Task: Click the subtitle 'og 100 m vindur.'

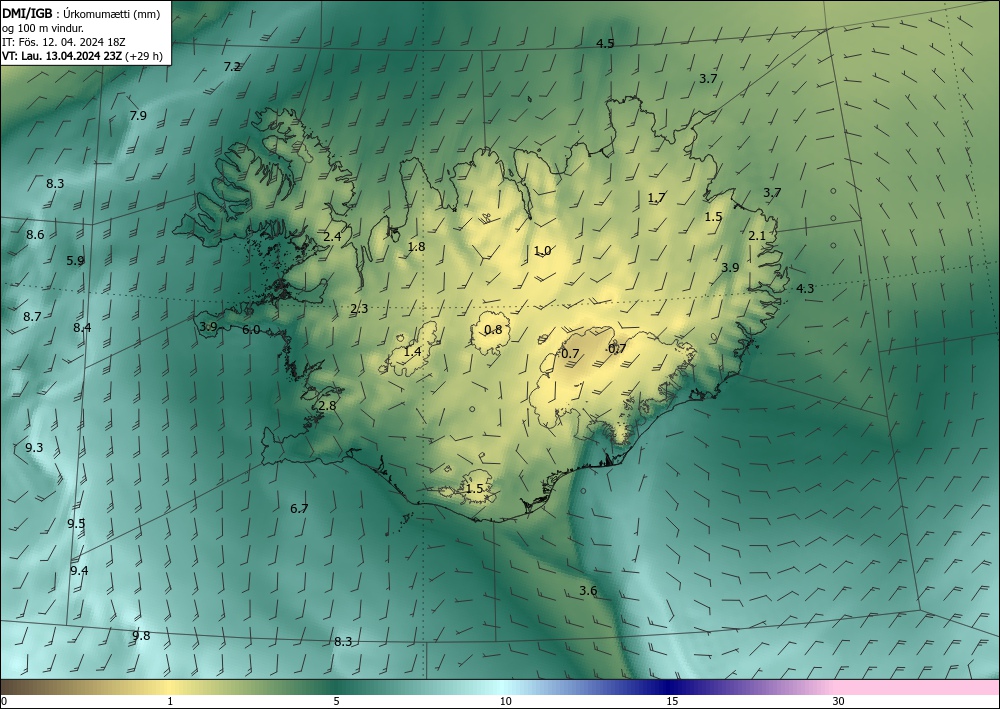Action: coord(43,28)
